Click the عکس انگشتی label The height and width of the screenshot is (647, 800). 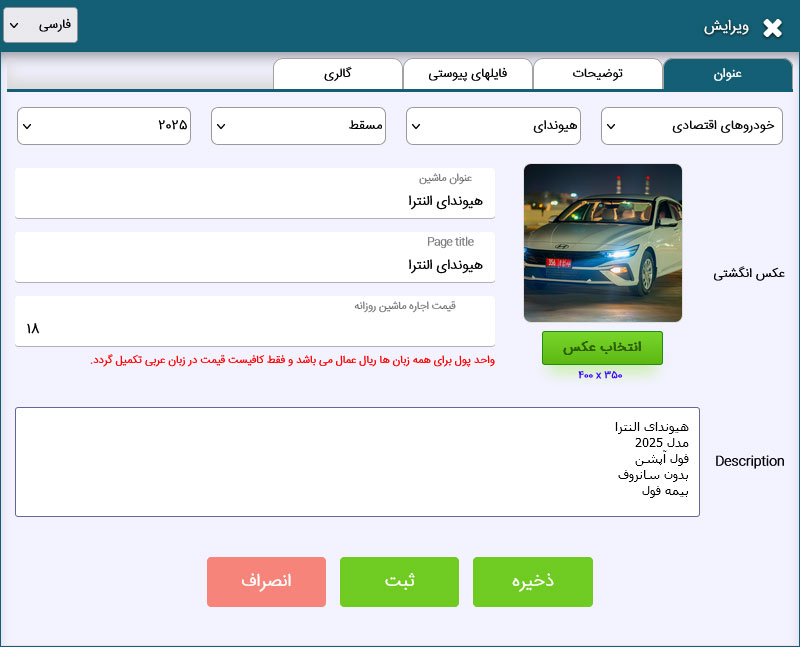pyautogui.click(x=749, y=274)
